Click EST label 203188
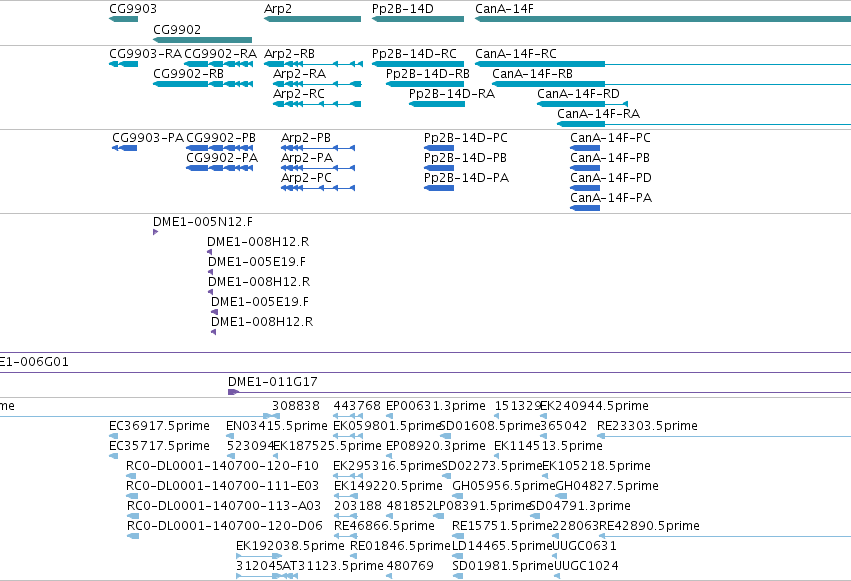The height and width of the screenshot is (581, 851). [x=358, y=506]
